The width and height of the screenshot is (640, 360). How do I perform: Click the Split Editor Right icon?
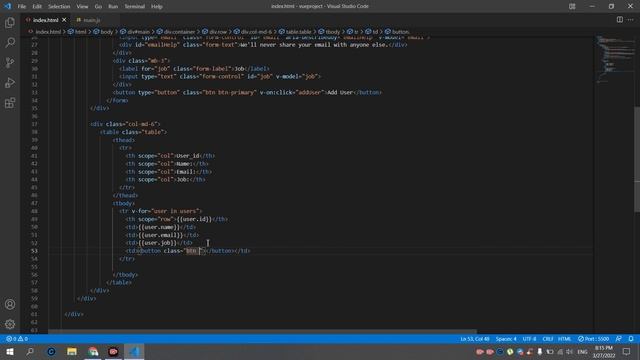620,20
